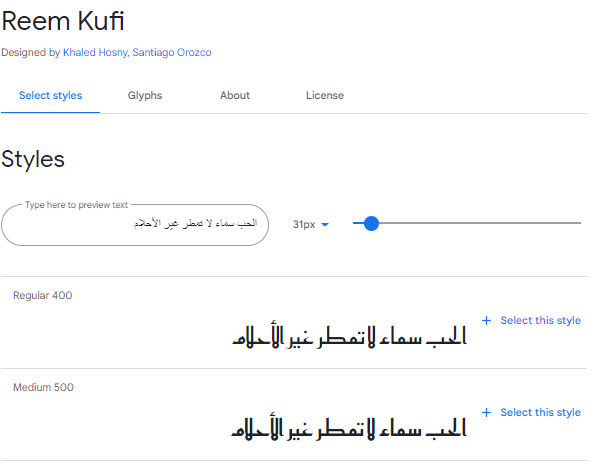Go to the License tab
This screenshot has height=467, width=602.
pos(325,95)
